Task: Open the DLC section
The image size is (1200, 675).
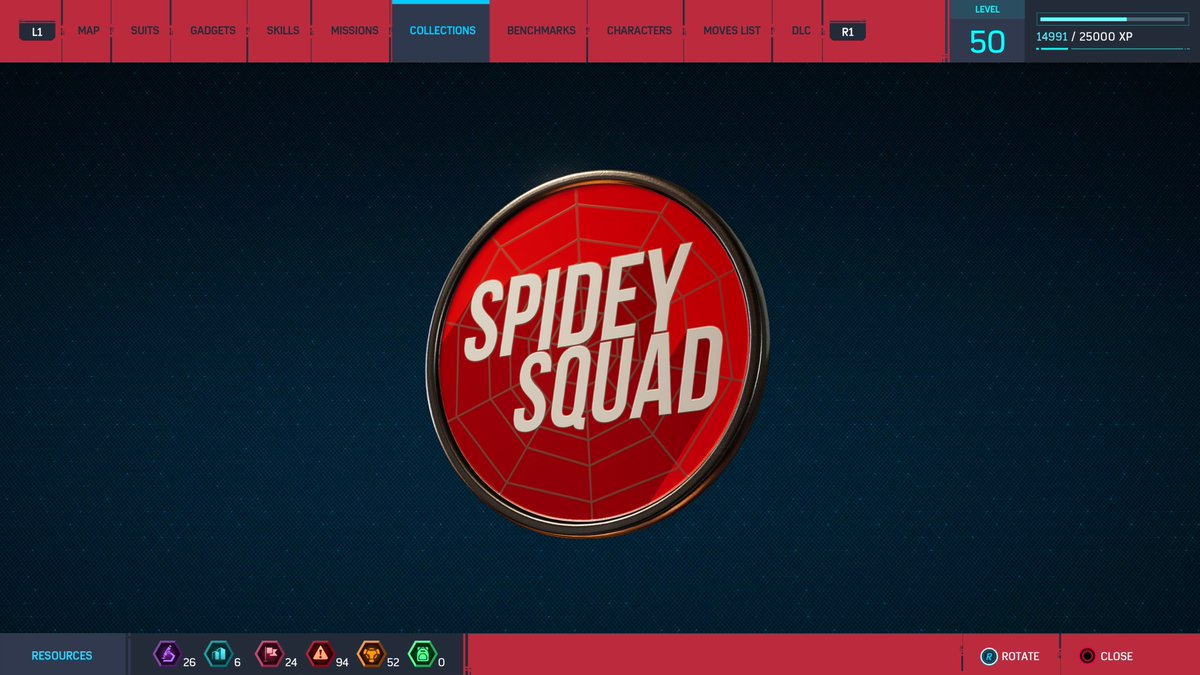Action: tap(799, 30)
